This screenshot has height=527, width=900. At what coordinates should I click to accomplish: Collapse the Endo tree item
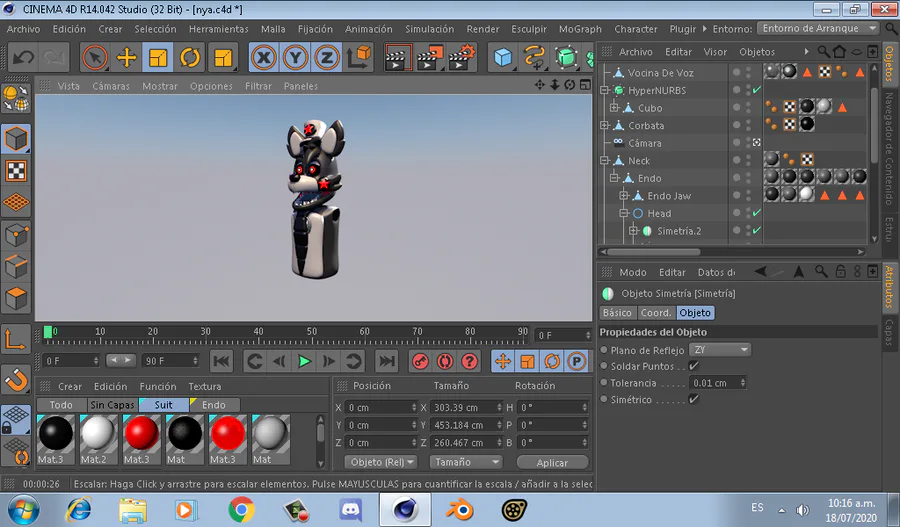pyautogui.click(x=614, y=178)
